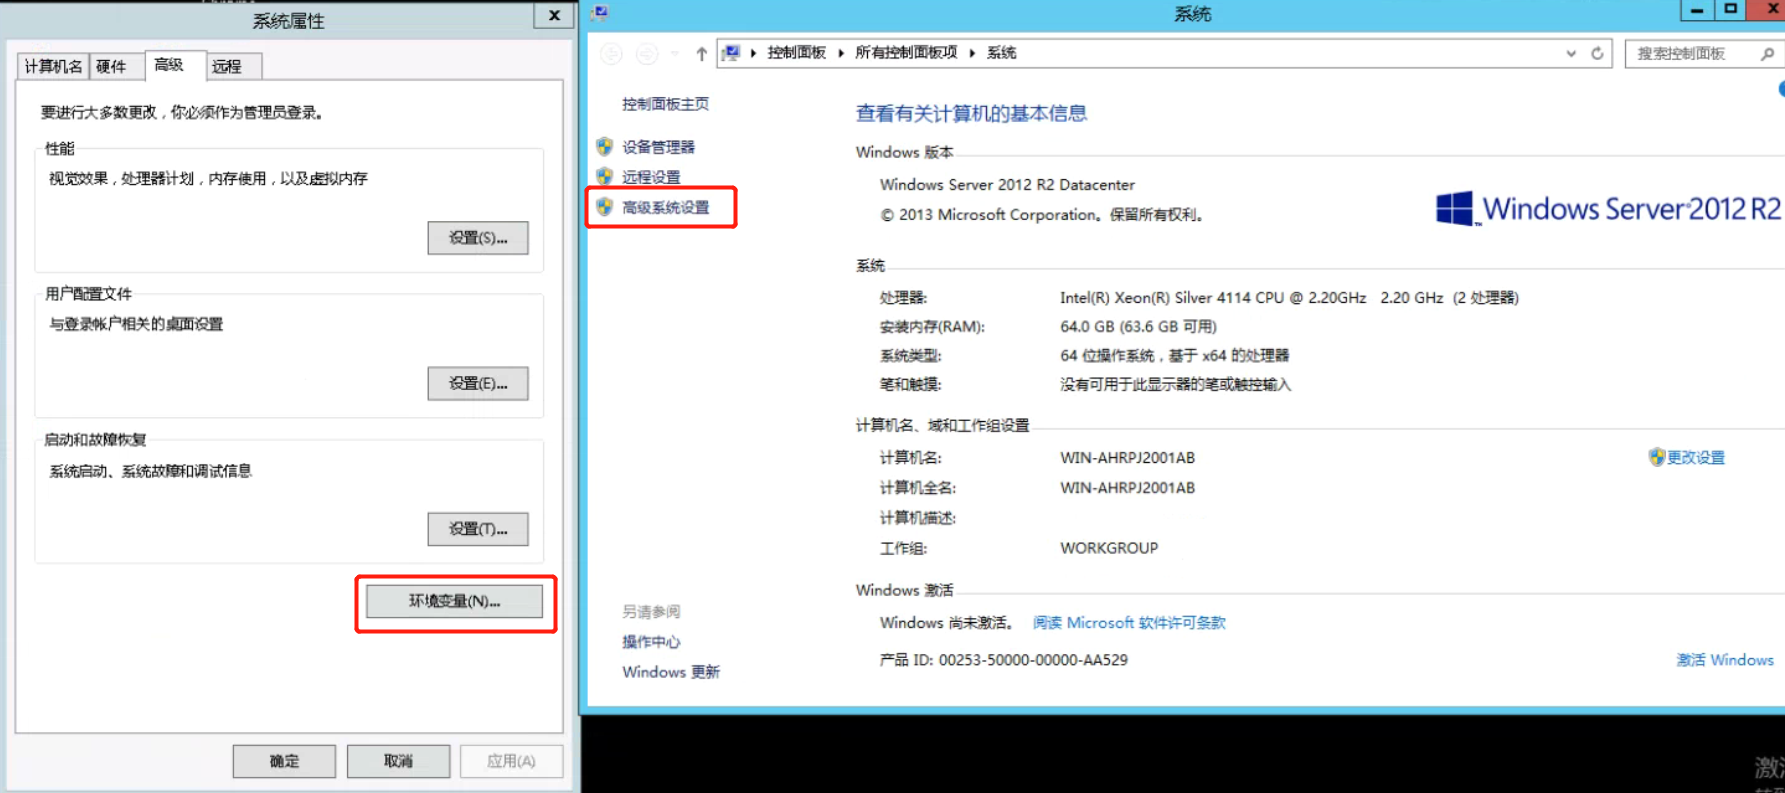Click the System window title bar icon

(599, 13)
